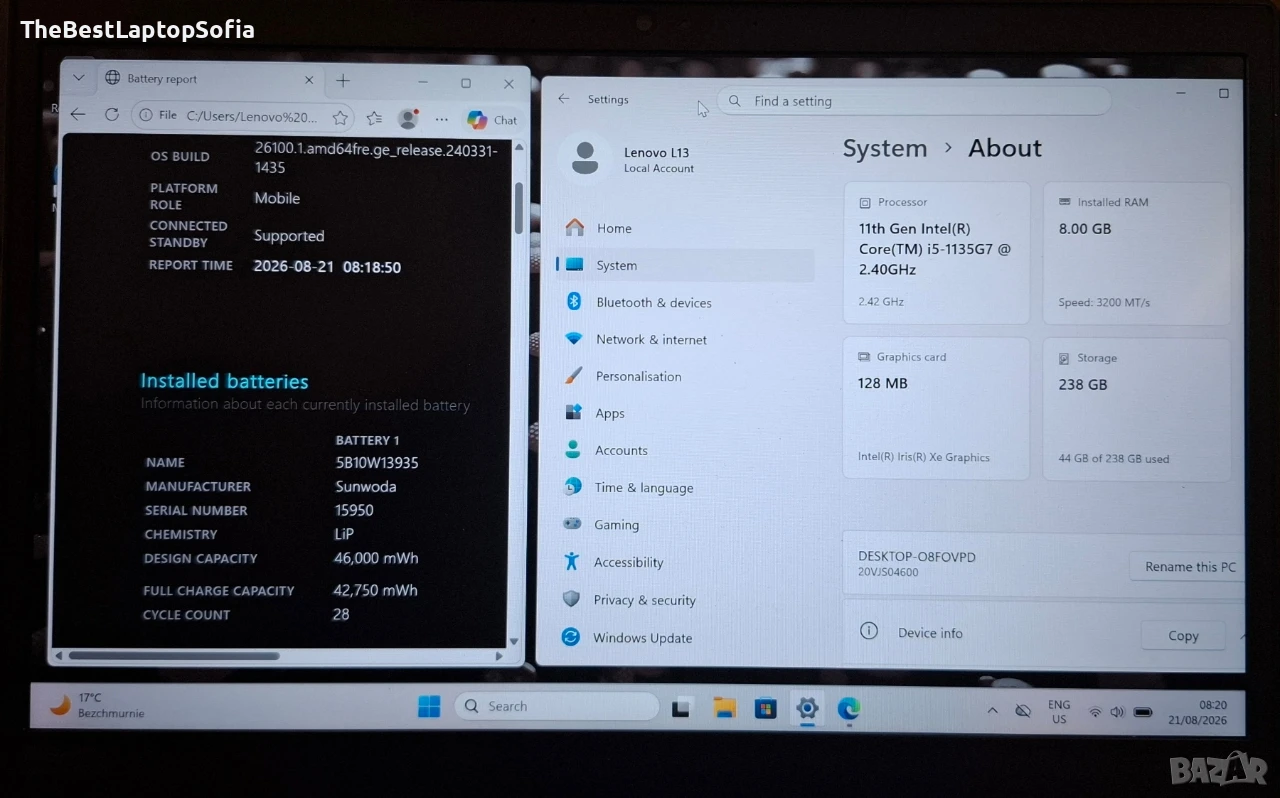Click the Storage info card
1280x798 pixels.
tap(1136, 409)
